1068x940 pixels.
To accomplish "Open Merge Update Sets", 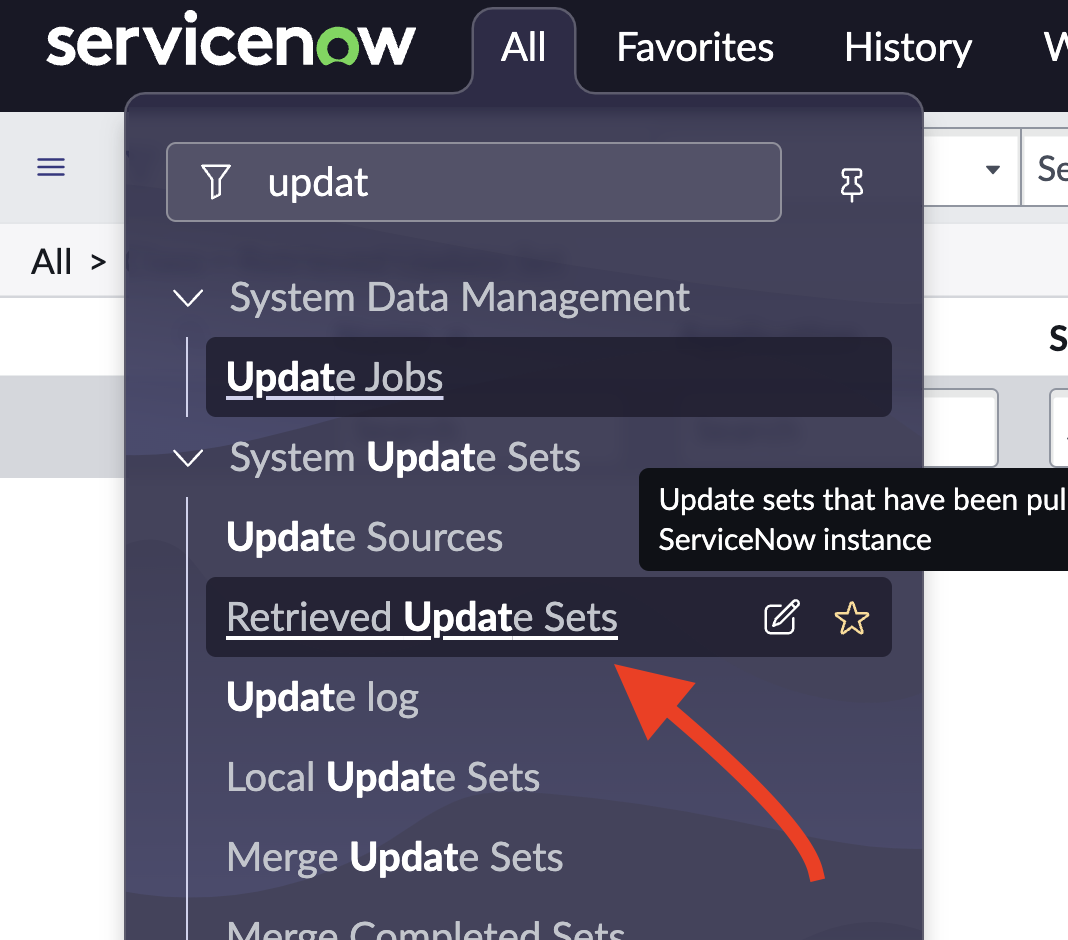I will pos(395,858).
